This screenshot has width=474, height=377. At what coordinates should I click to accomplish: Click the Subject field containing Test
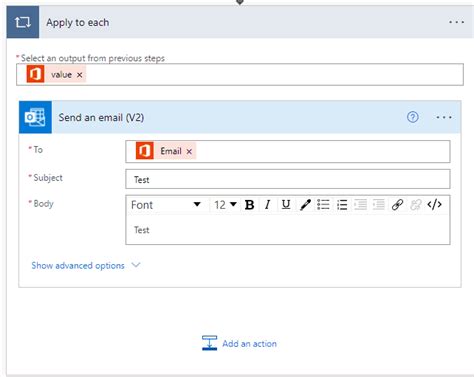[288, 179]
